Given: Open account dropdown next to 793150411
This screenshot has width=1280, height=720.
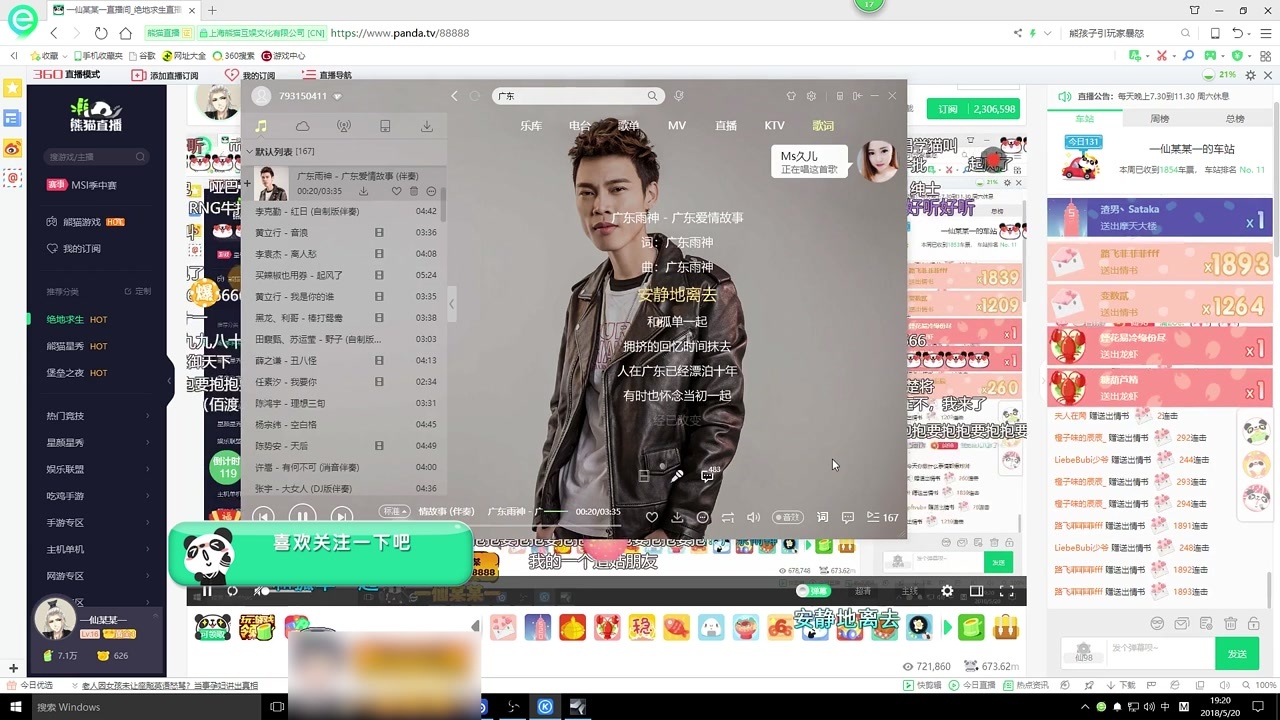Looking at the screenshot, I should pyautogui.click(x=337, y=97).
